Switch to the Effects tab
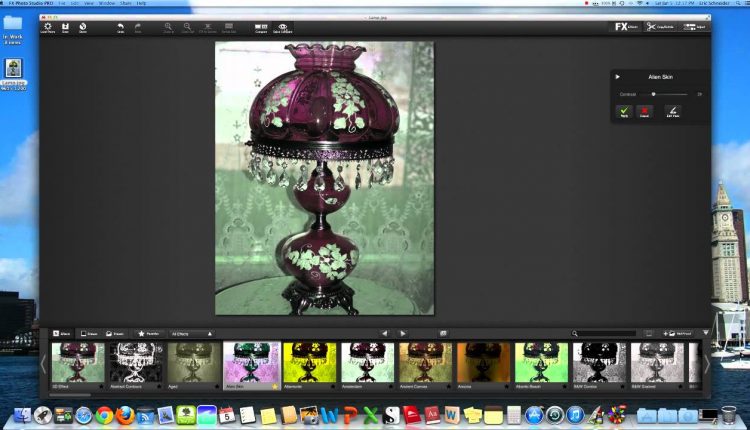Image resolution: width=750 pixels, height=430 pixels. 62,333
